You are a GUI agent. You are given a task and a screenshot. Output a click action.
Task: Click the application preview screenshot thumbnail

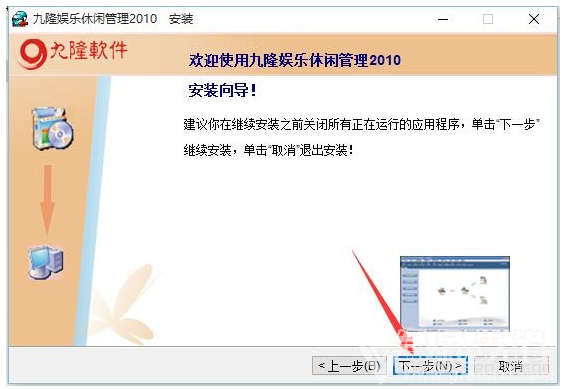coord(455,294)
